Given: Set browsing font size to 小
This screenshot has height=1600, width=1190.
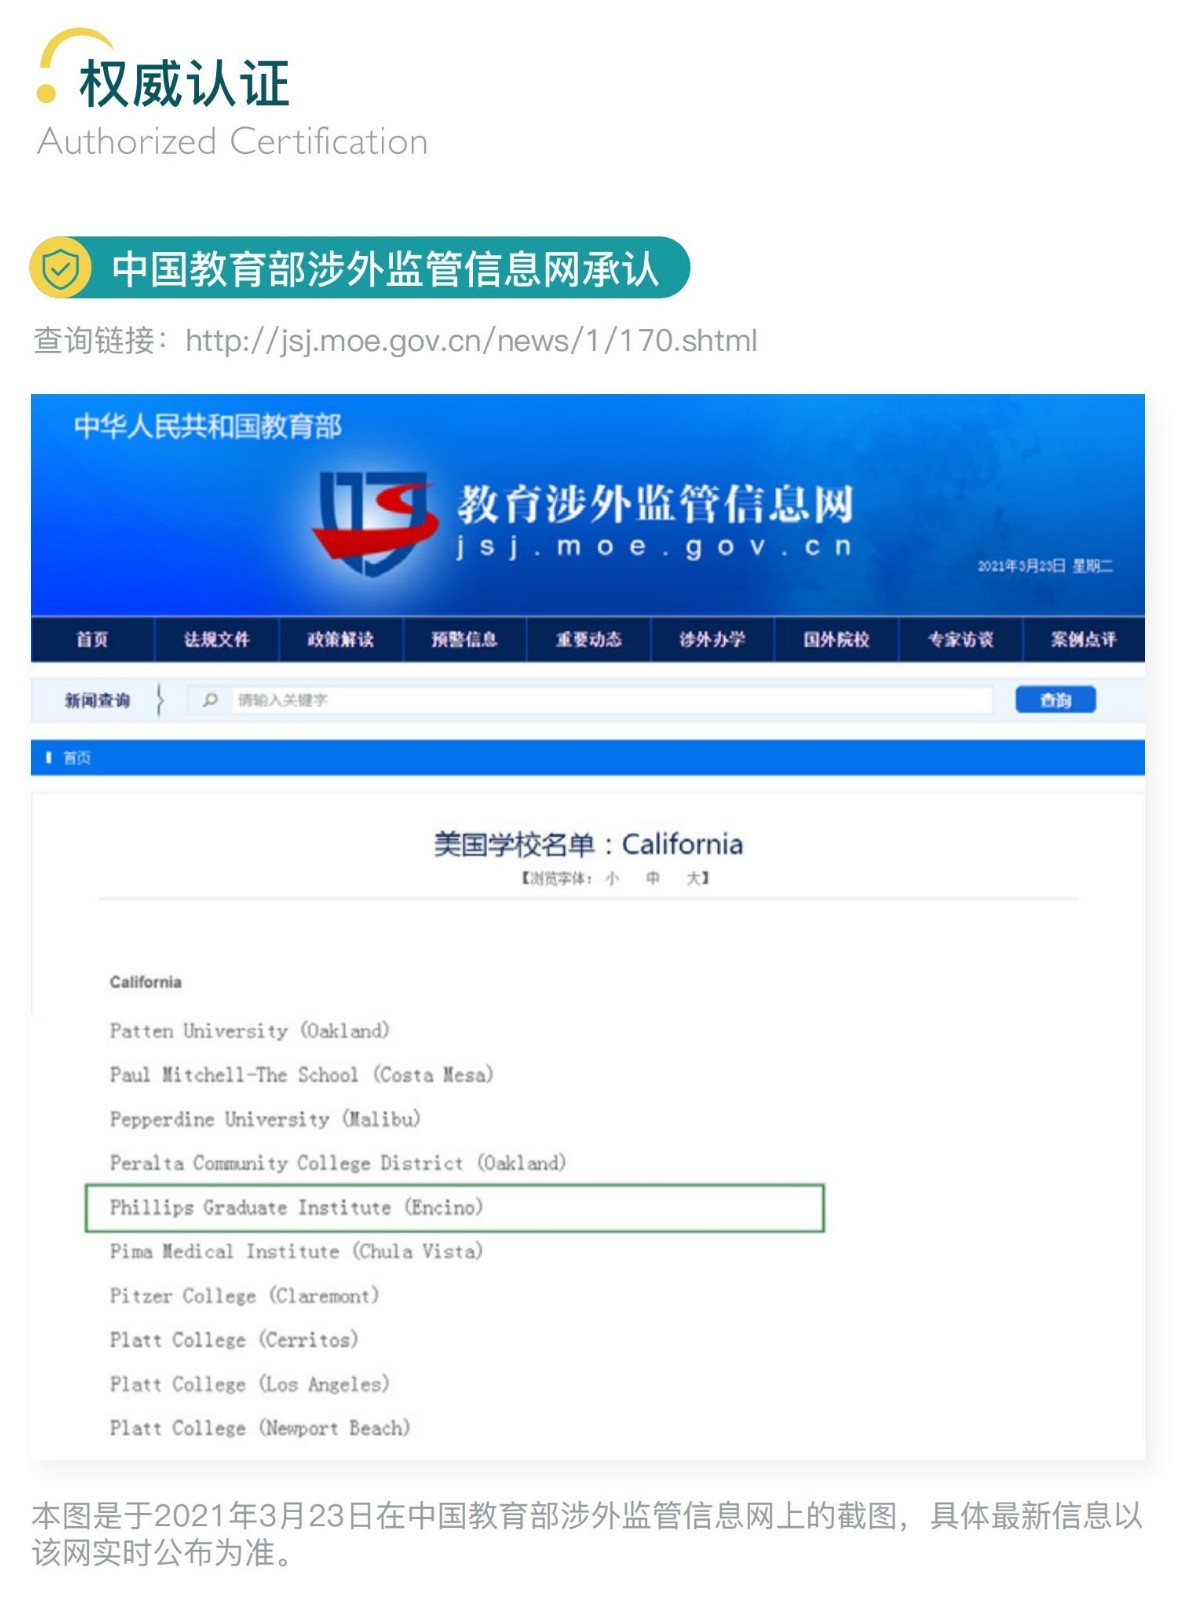Looking at the screenshot, I should pyautogui.click(x=612, y=878).
